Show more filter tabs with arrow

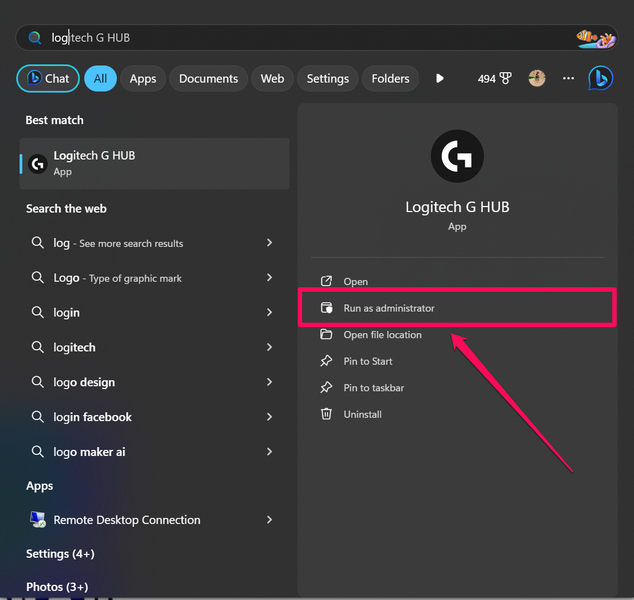pos(439,78)
